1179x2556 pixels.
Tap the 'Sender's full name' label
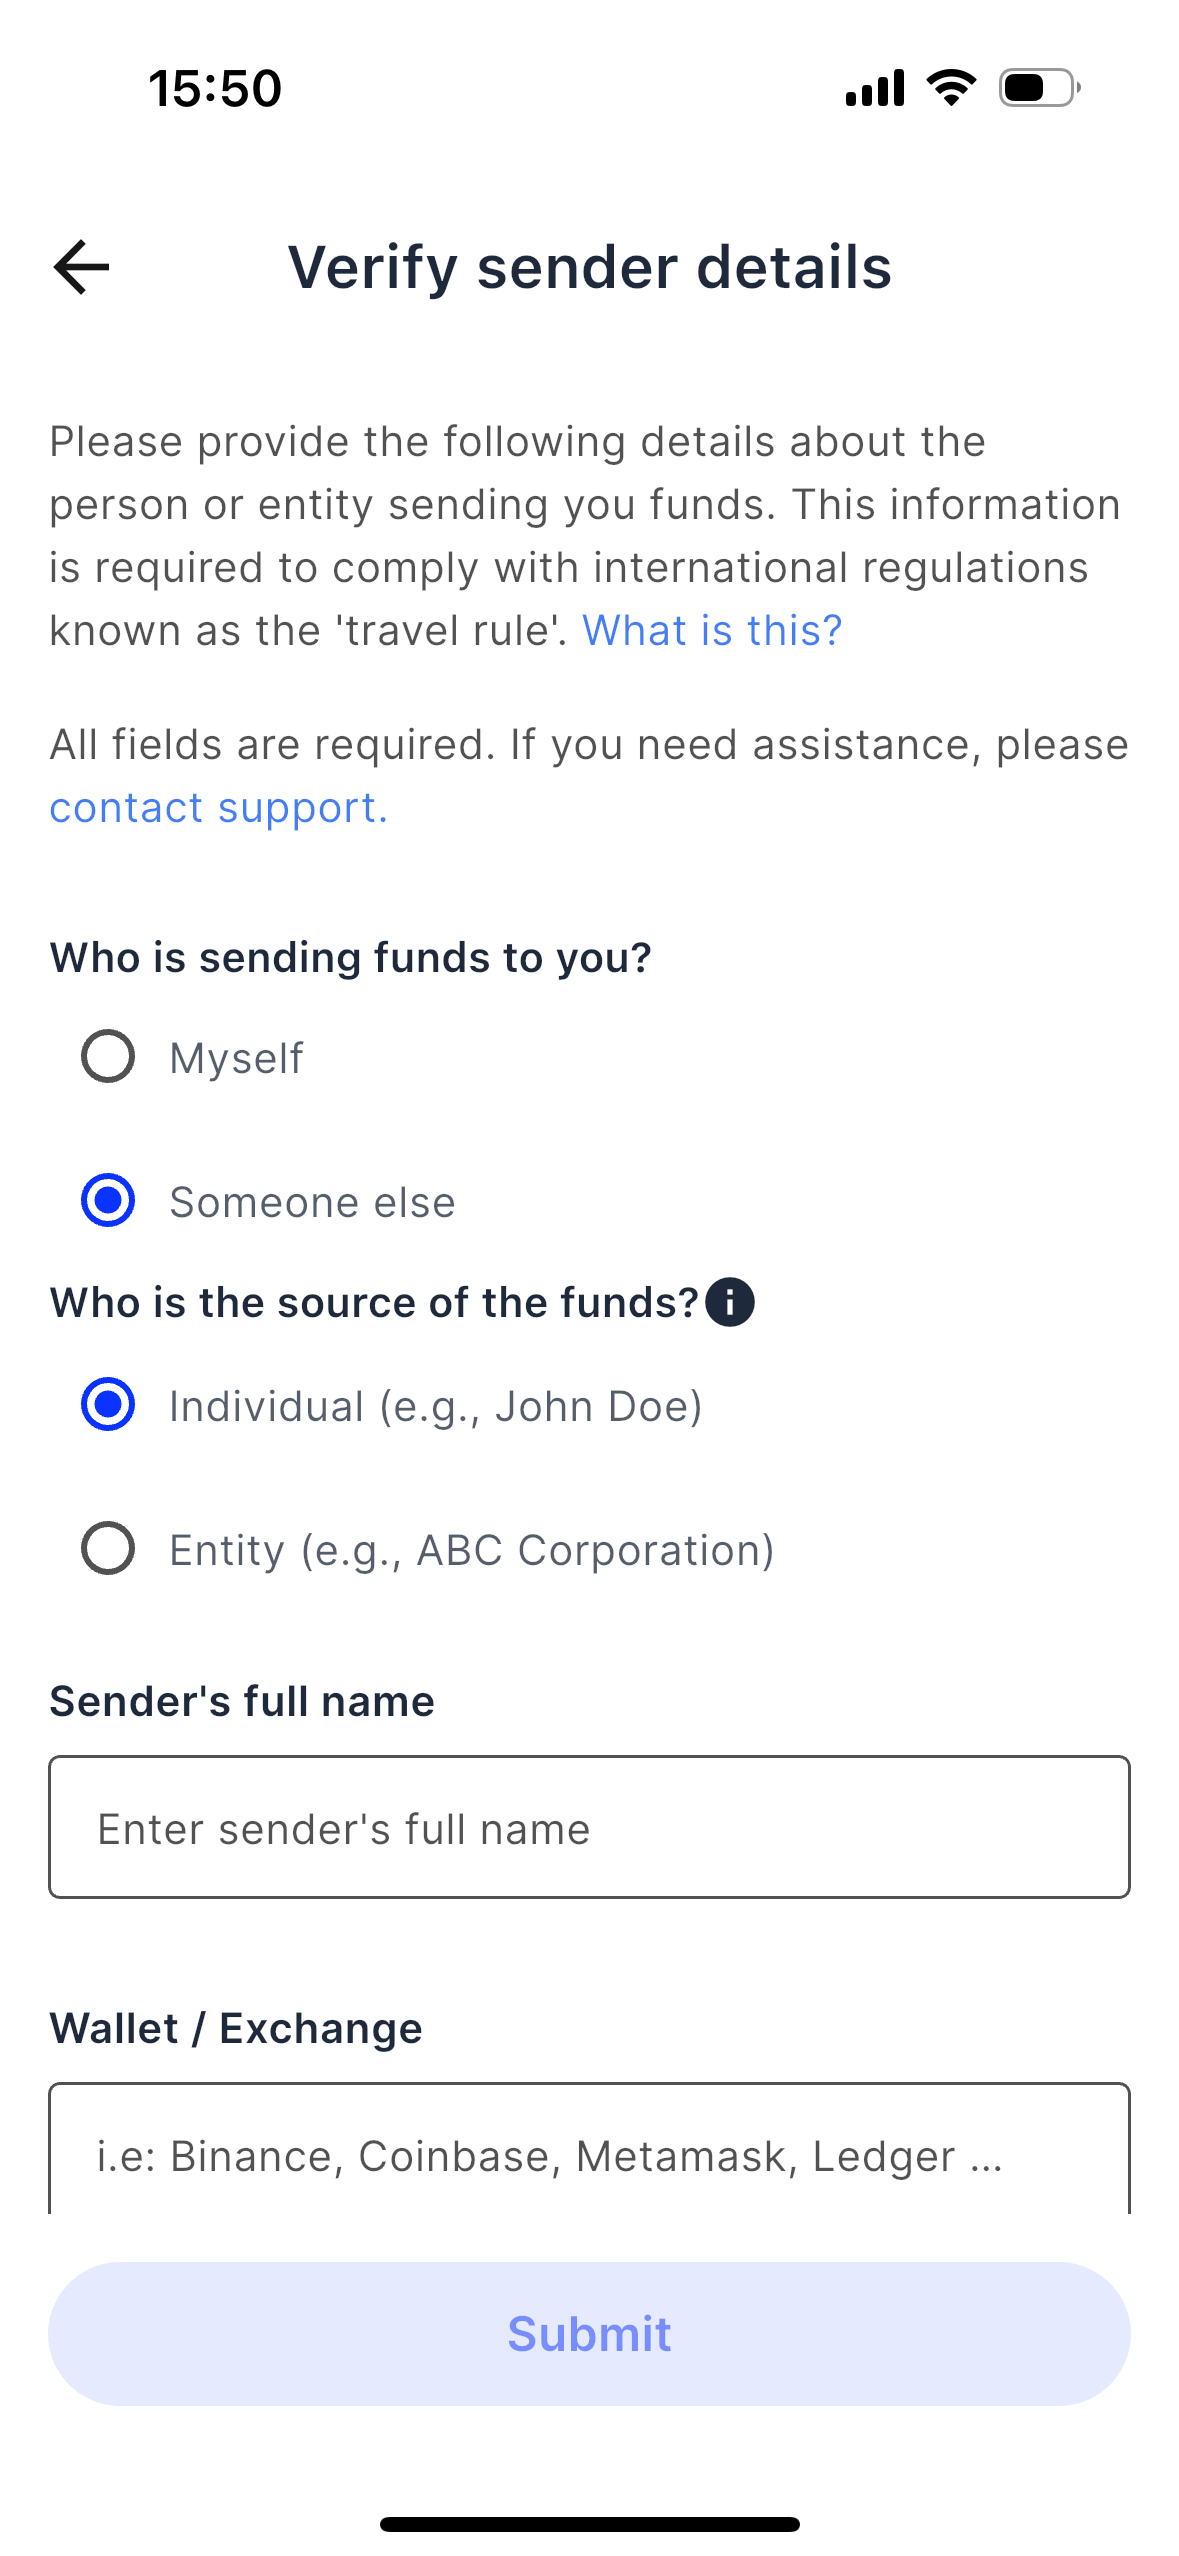coord(242,1701)
